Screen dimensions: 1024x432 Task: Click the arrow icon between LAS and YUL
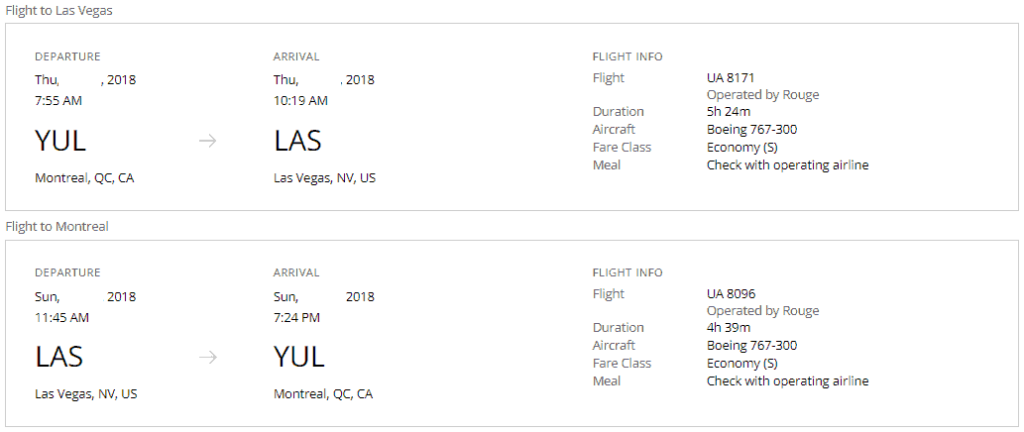[x=207, y=357]
